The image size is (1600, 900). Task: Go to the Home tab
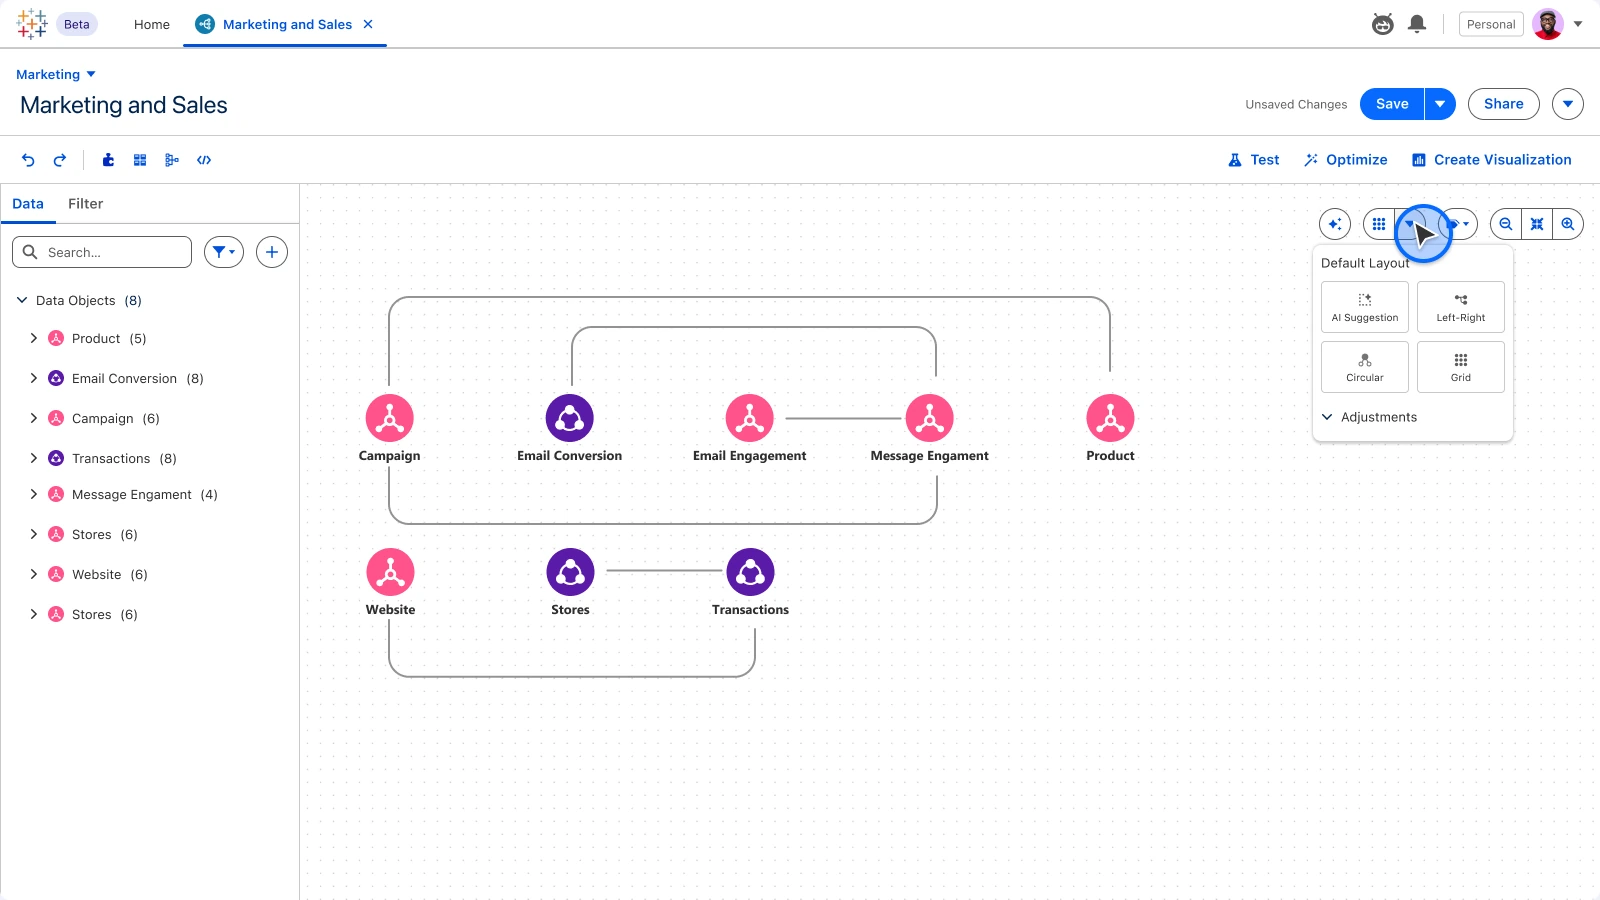(x=152, y=24)
